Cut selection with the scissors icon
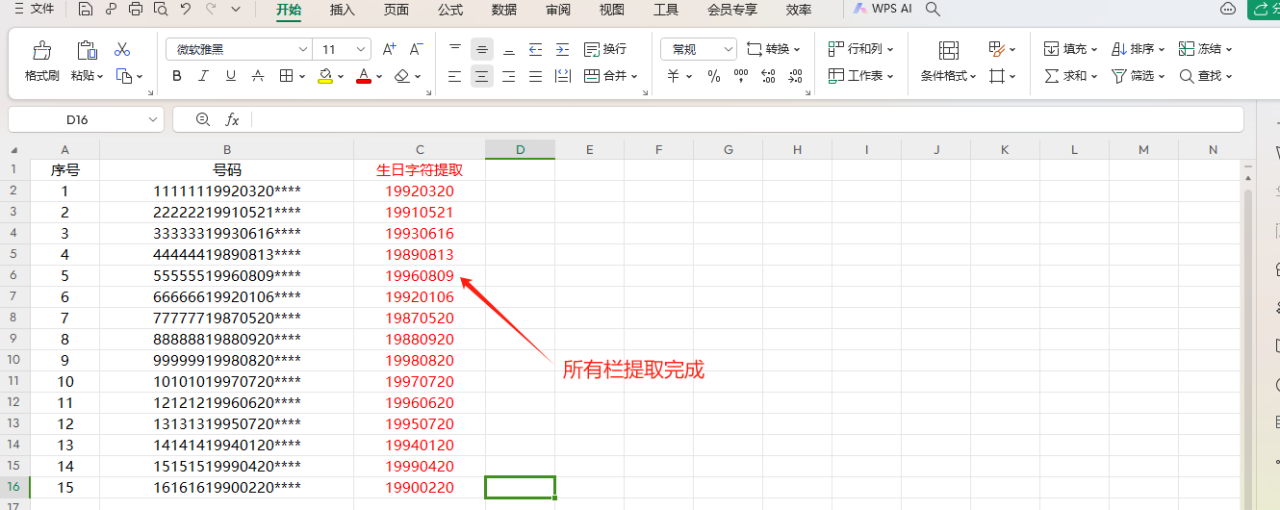1280x510 pixels. click(123, 49)
